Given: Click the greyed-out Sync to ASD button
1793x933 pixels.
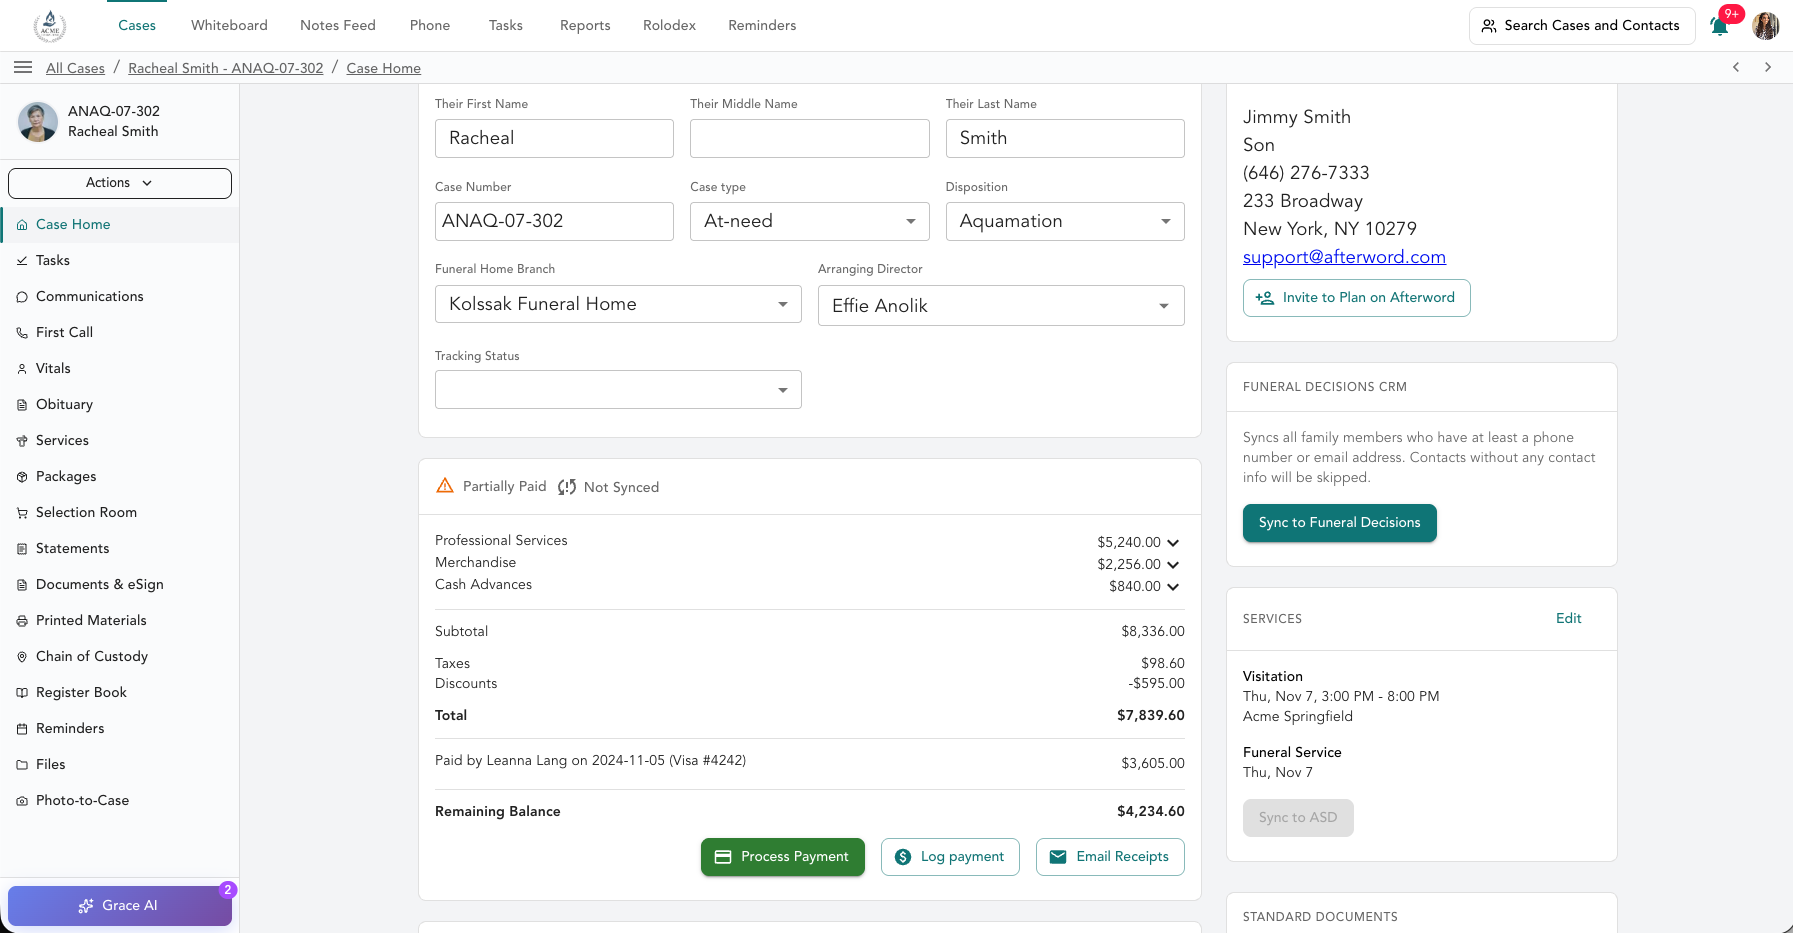Looking at the screenshot, I should pyautogui.click(x=1298, y=818).
